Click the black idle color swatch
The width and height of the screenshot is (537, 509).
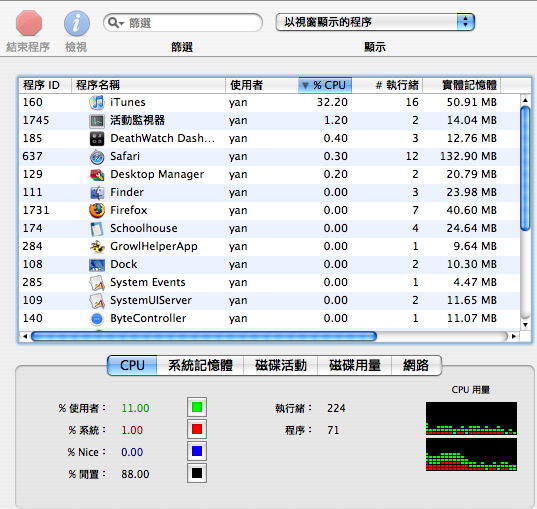click(x=197, y=473)
